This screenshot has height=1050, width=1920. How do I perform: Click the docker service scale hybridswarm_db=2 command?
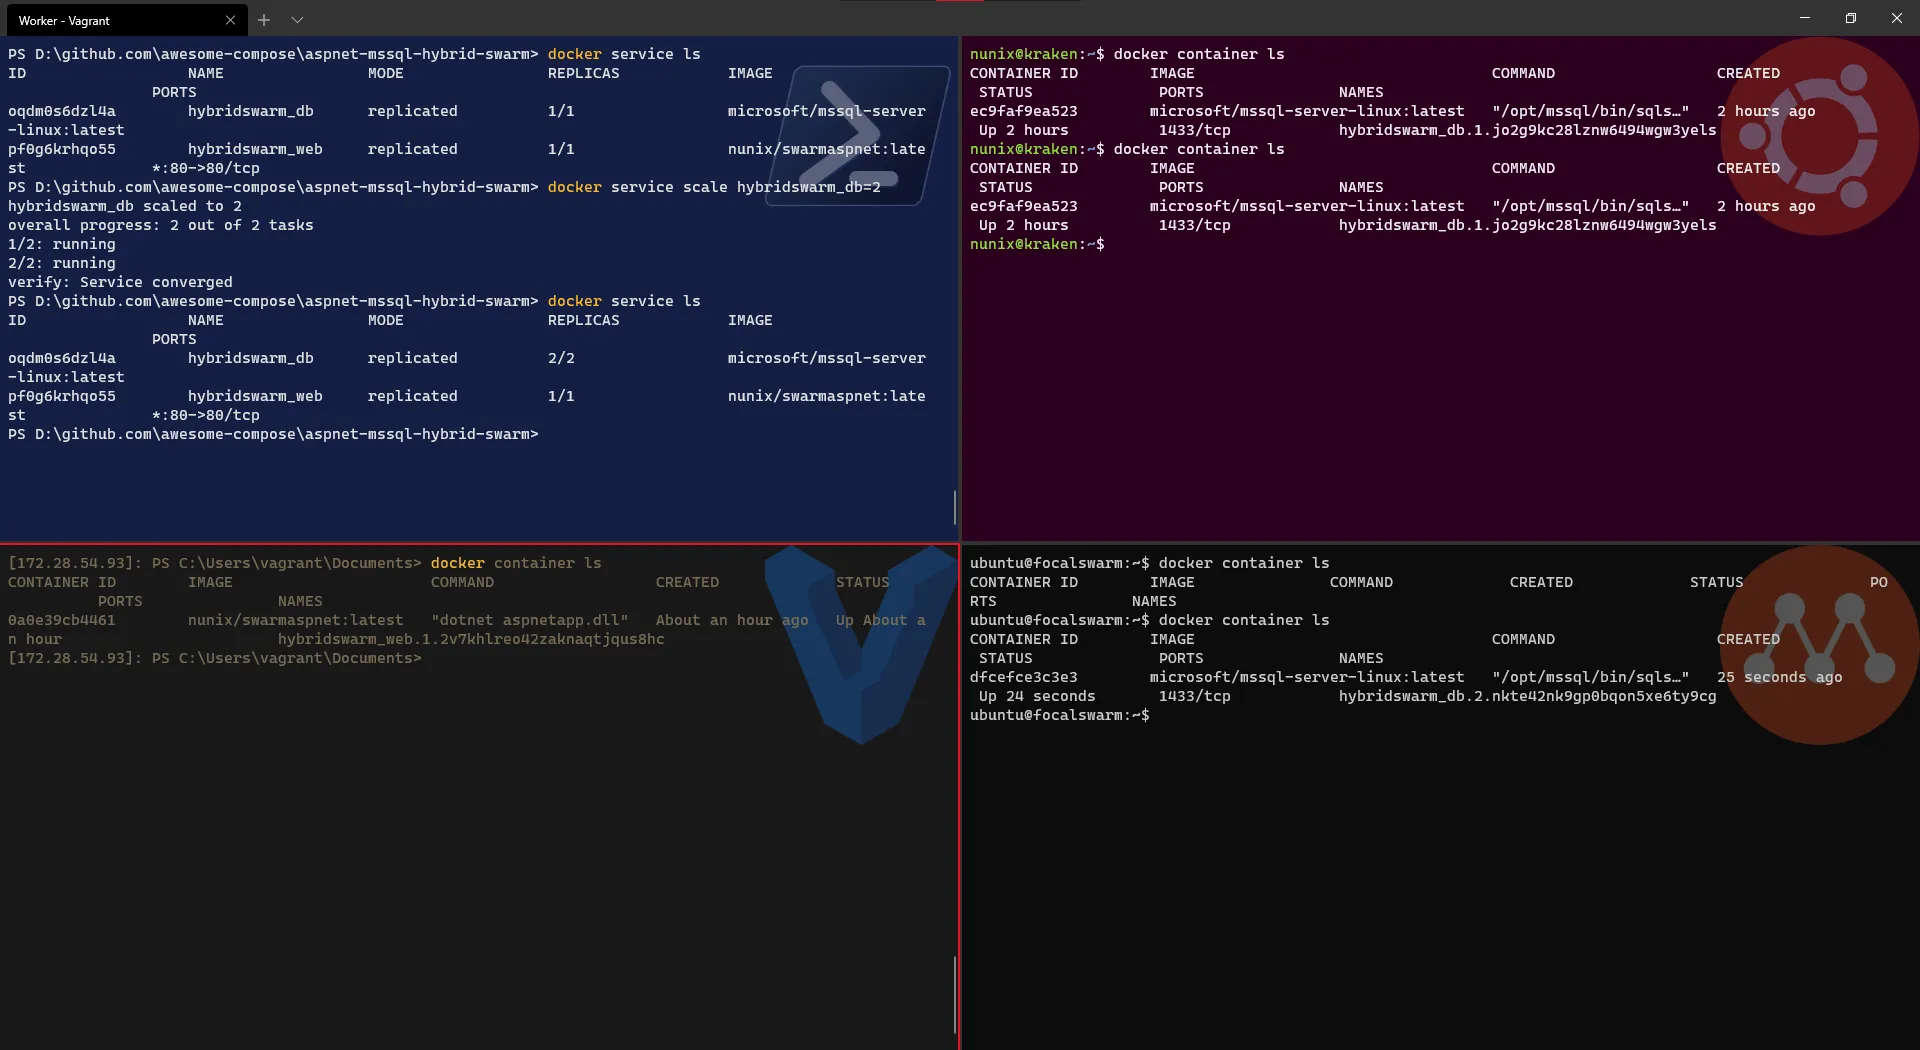[714, 188]
